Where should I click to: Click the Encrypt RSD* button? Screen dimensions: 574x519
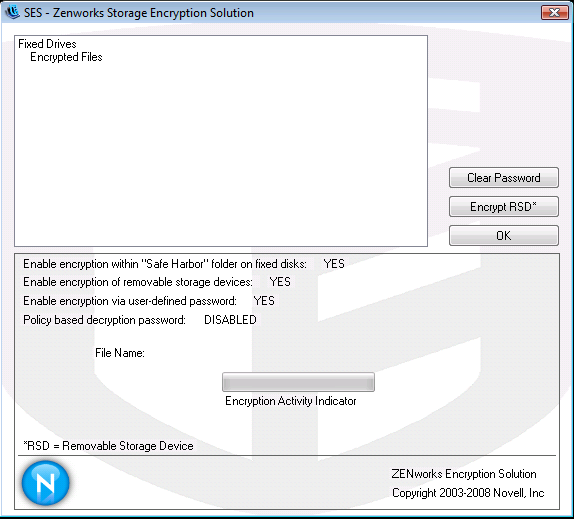[504, 207]
